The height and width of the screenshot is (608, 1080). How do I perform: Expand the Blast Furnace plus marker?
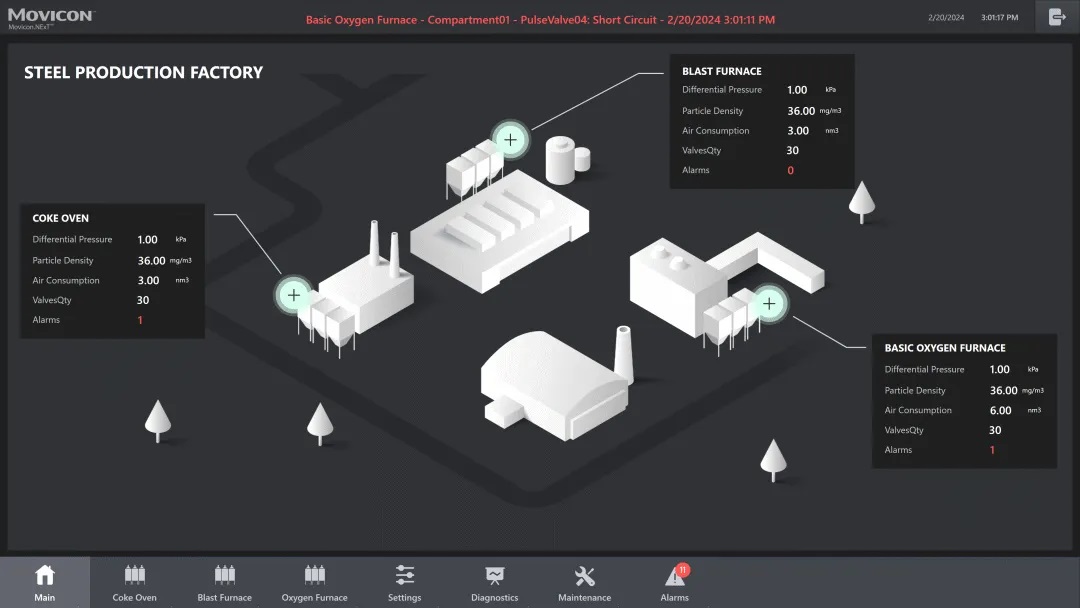(x=511, y=140)
